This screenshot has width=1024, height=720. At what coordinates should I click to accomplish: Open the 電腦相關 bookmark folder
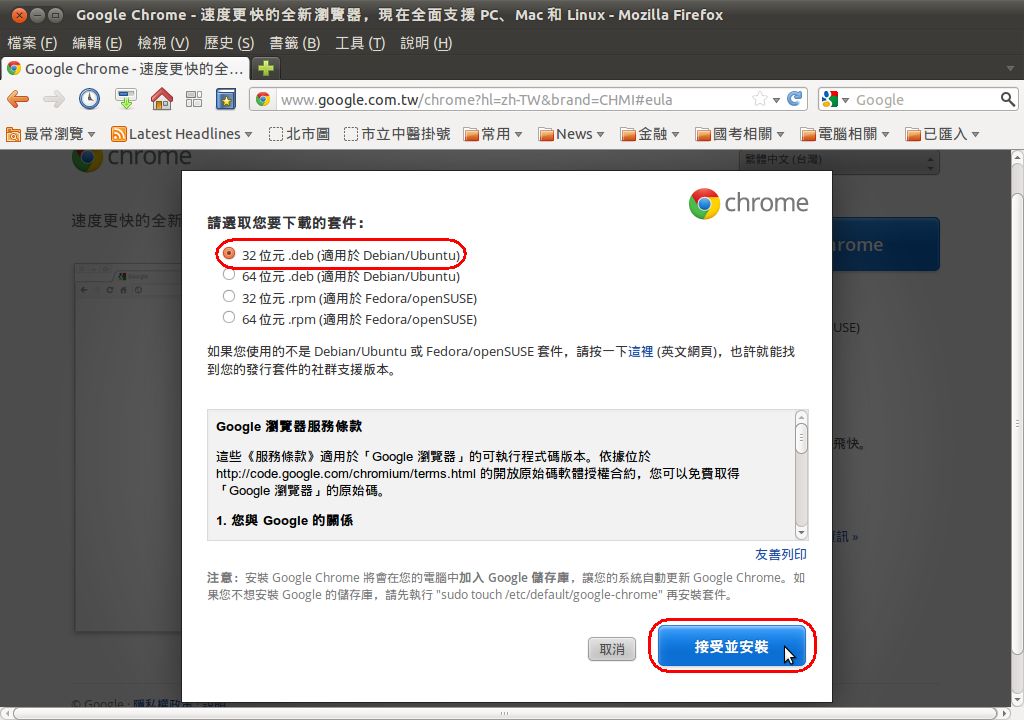pyautogui.click(x=844, y=134)
